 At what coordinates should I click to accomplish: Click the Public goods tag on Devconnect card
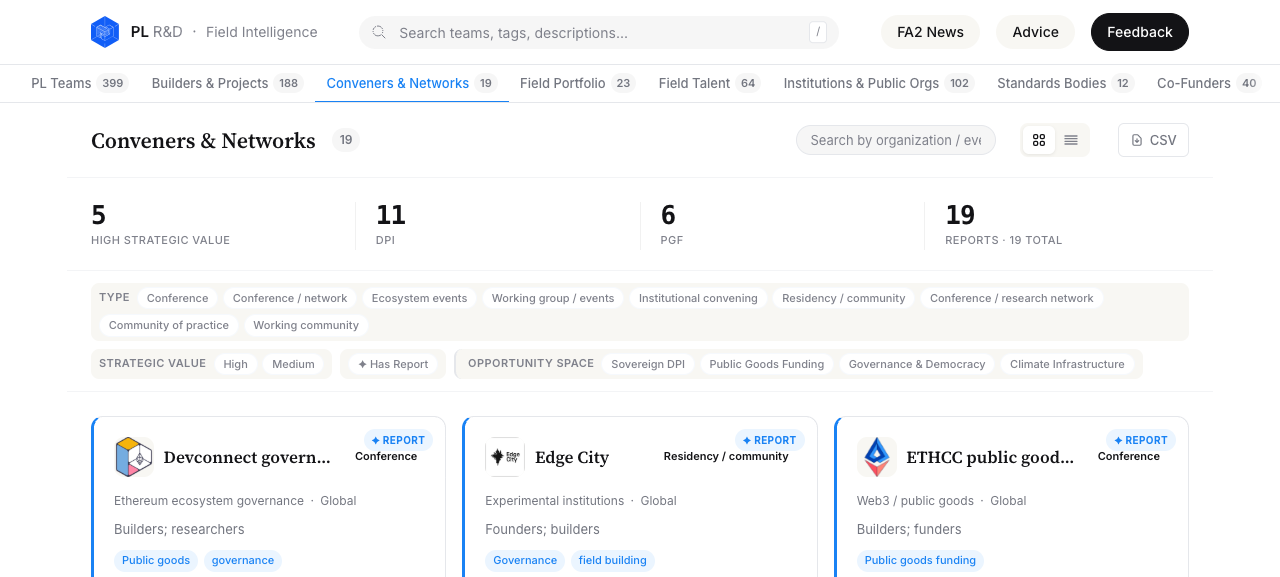tap(156, 560)
